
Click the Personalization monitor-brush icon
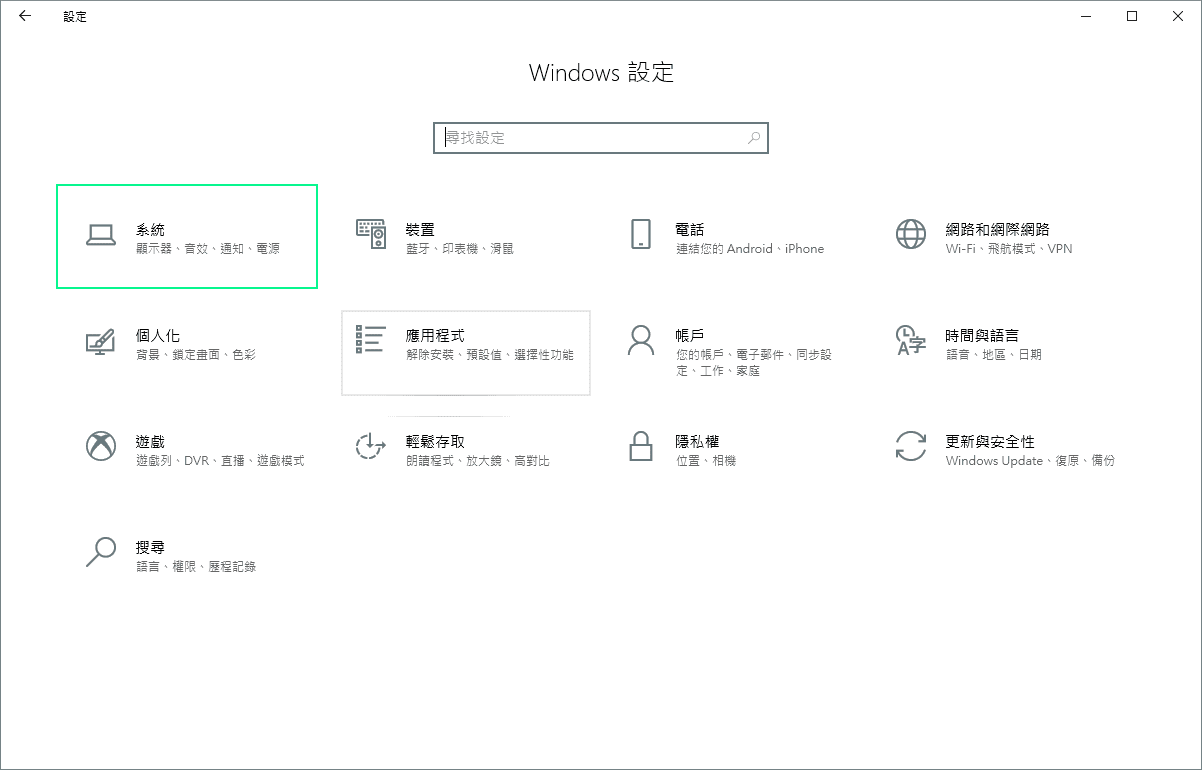pos(101,341)
